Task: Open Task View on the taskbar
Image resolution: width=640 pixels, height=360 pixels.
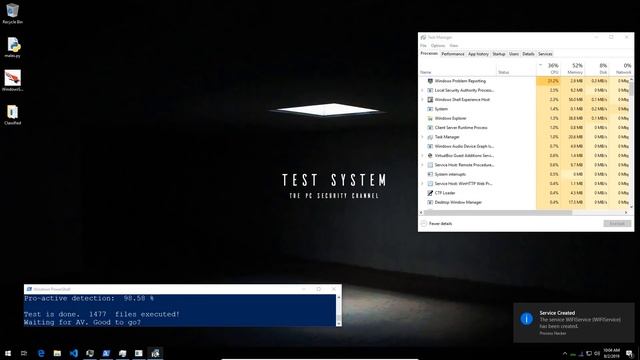Action: (24, 353)
